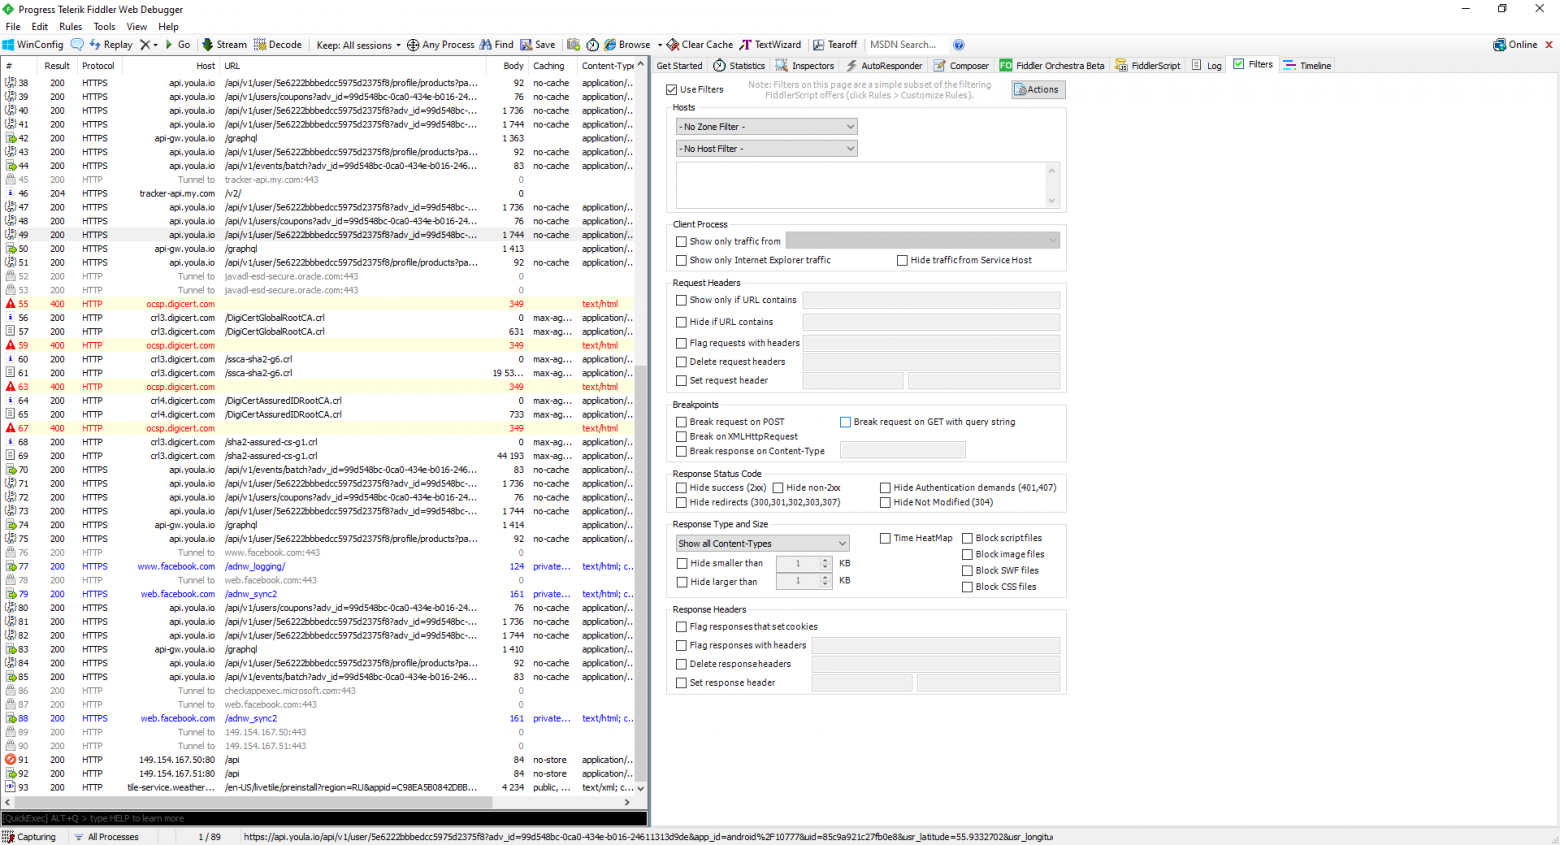
Task: Enable Break request on POST
Action: coord(681,422)
